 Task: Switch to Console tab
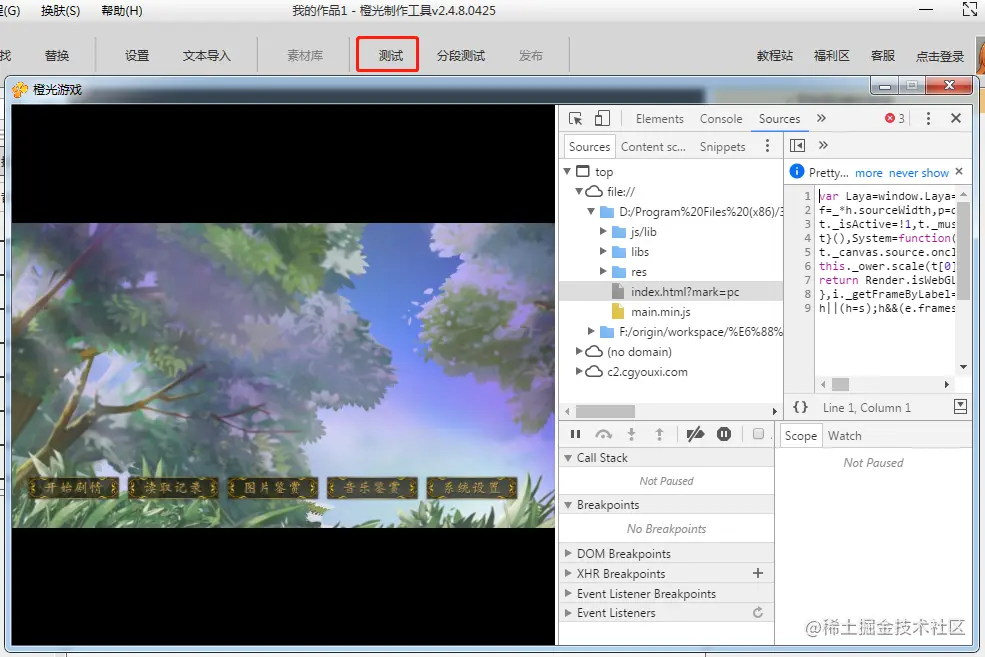click(x=721, y=119)
